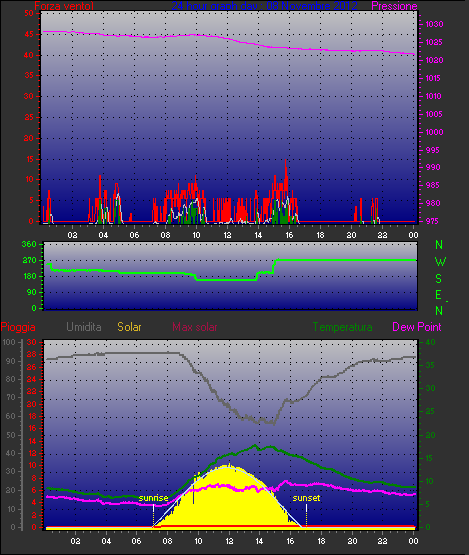Viewport: 469px width, 555px height.
Task: Select the 24 hour graph day title
Action: tap(264, 6)
